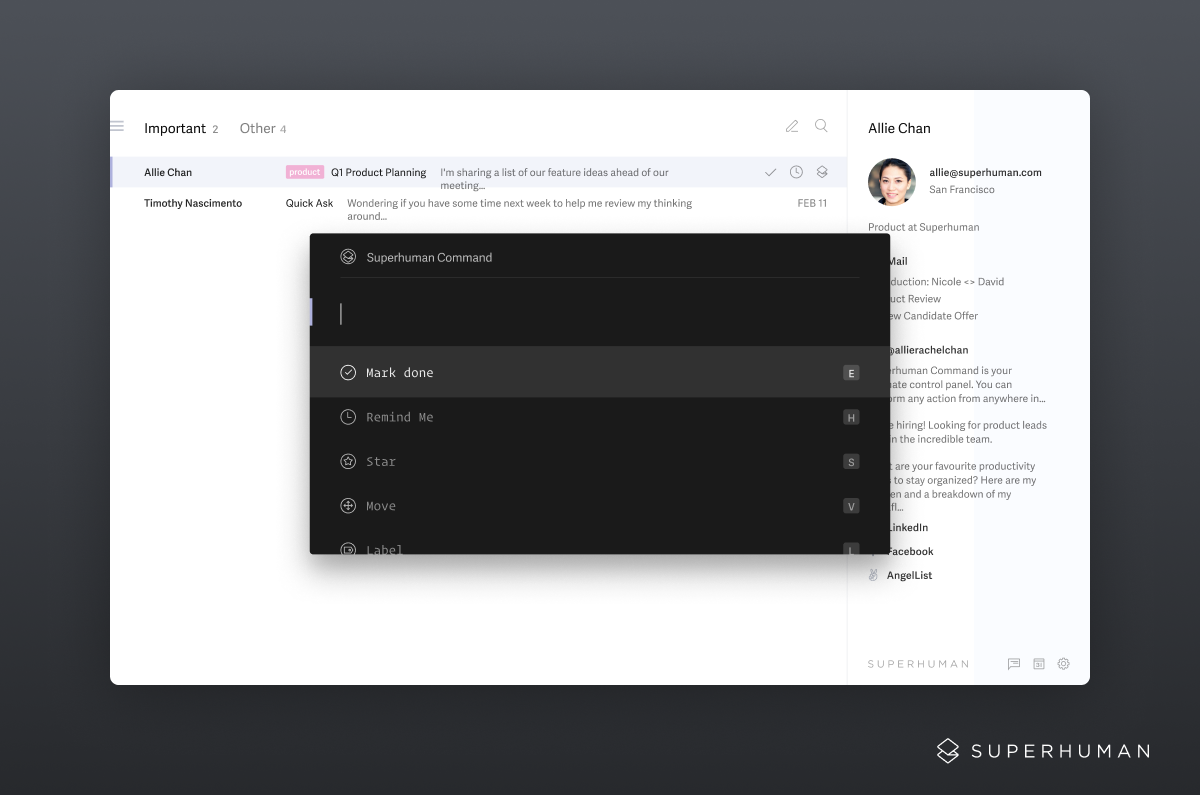Click the clock Remind Me icon on the email row
The image size is (1200, 795).
(796, 171)
